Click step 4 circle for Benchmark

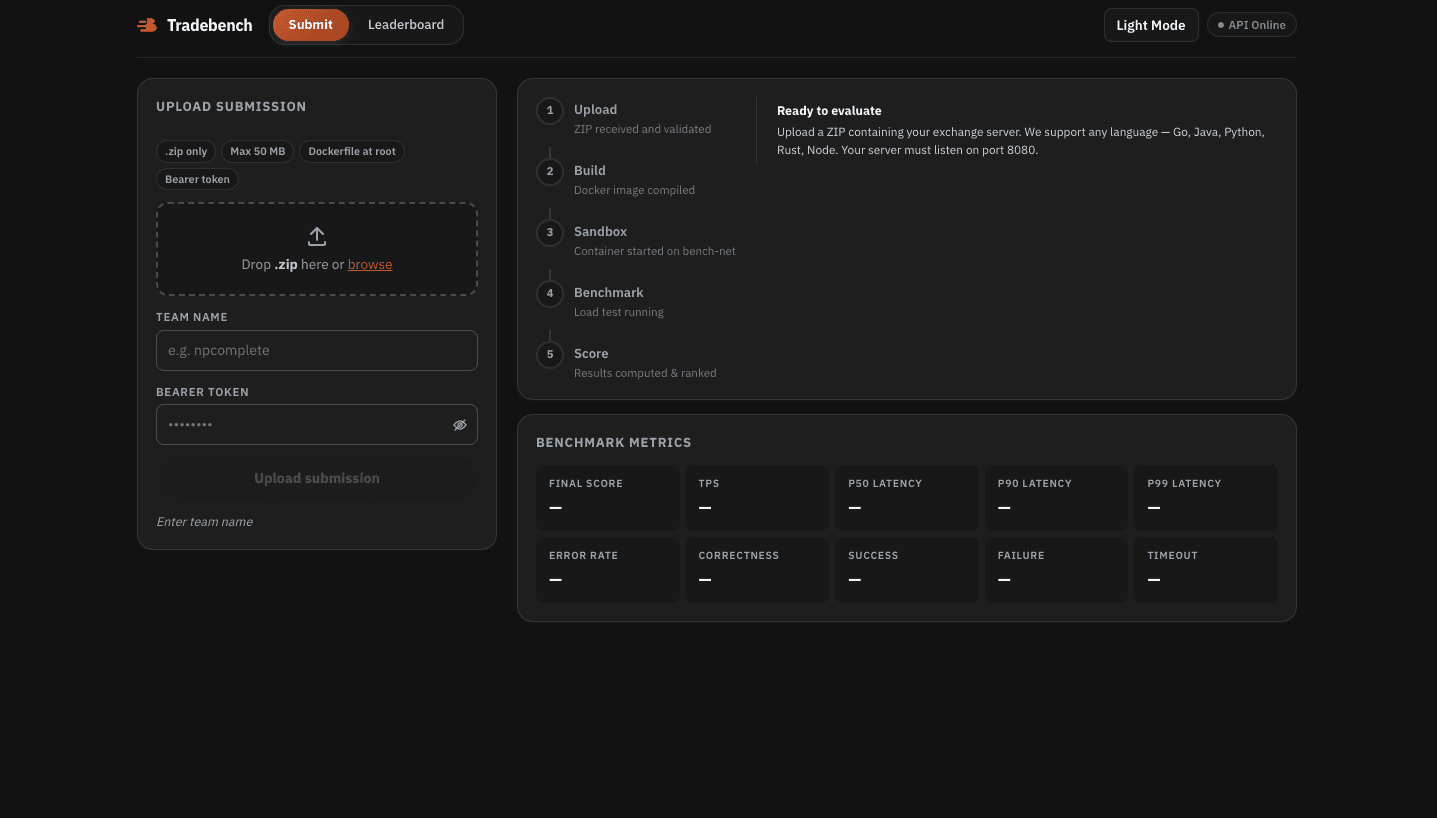(x=550, y=293)
